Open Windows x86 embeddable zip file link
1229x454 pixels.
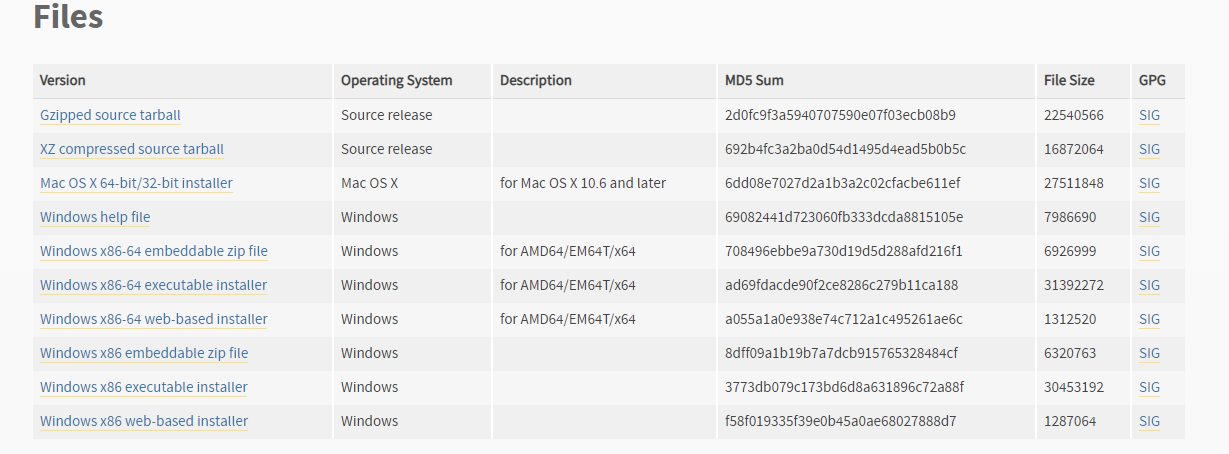pos(144,353)
